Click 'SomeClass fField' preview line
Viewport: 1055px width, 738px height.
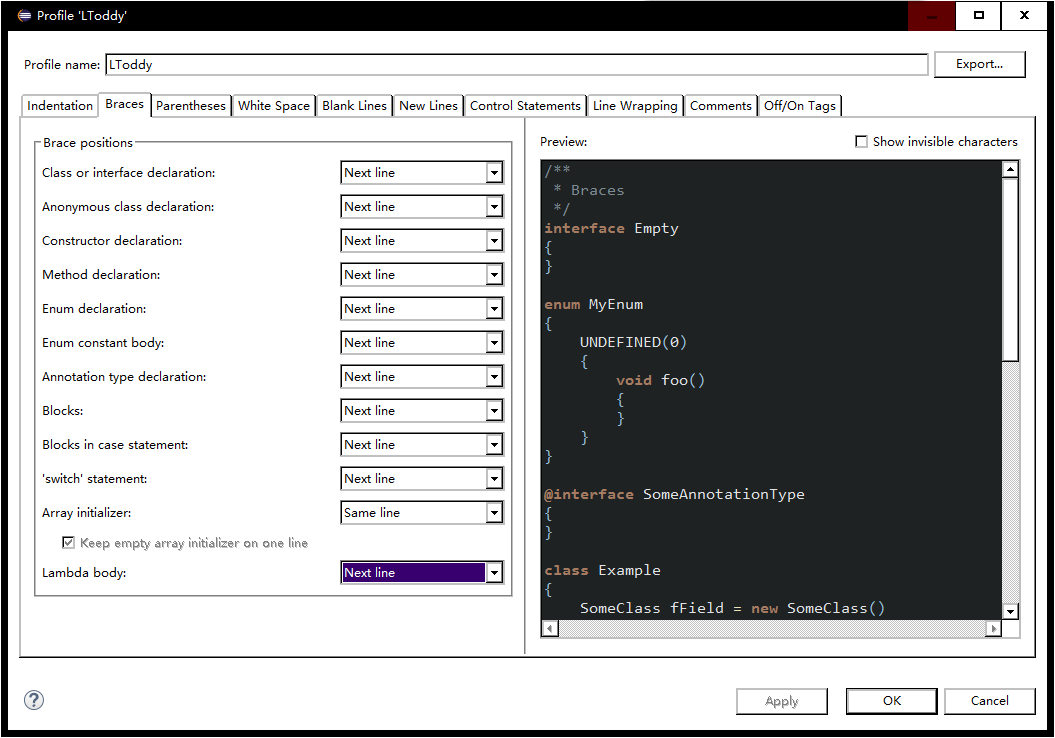732,608
